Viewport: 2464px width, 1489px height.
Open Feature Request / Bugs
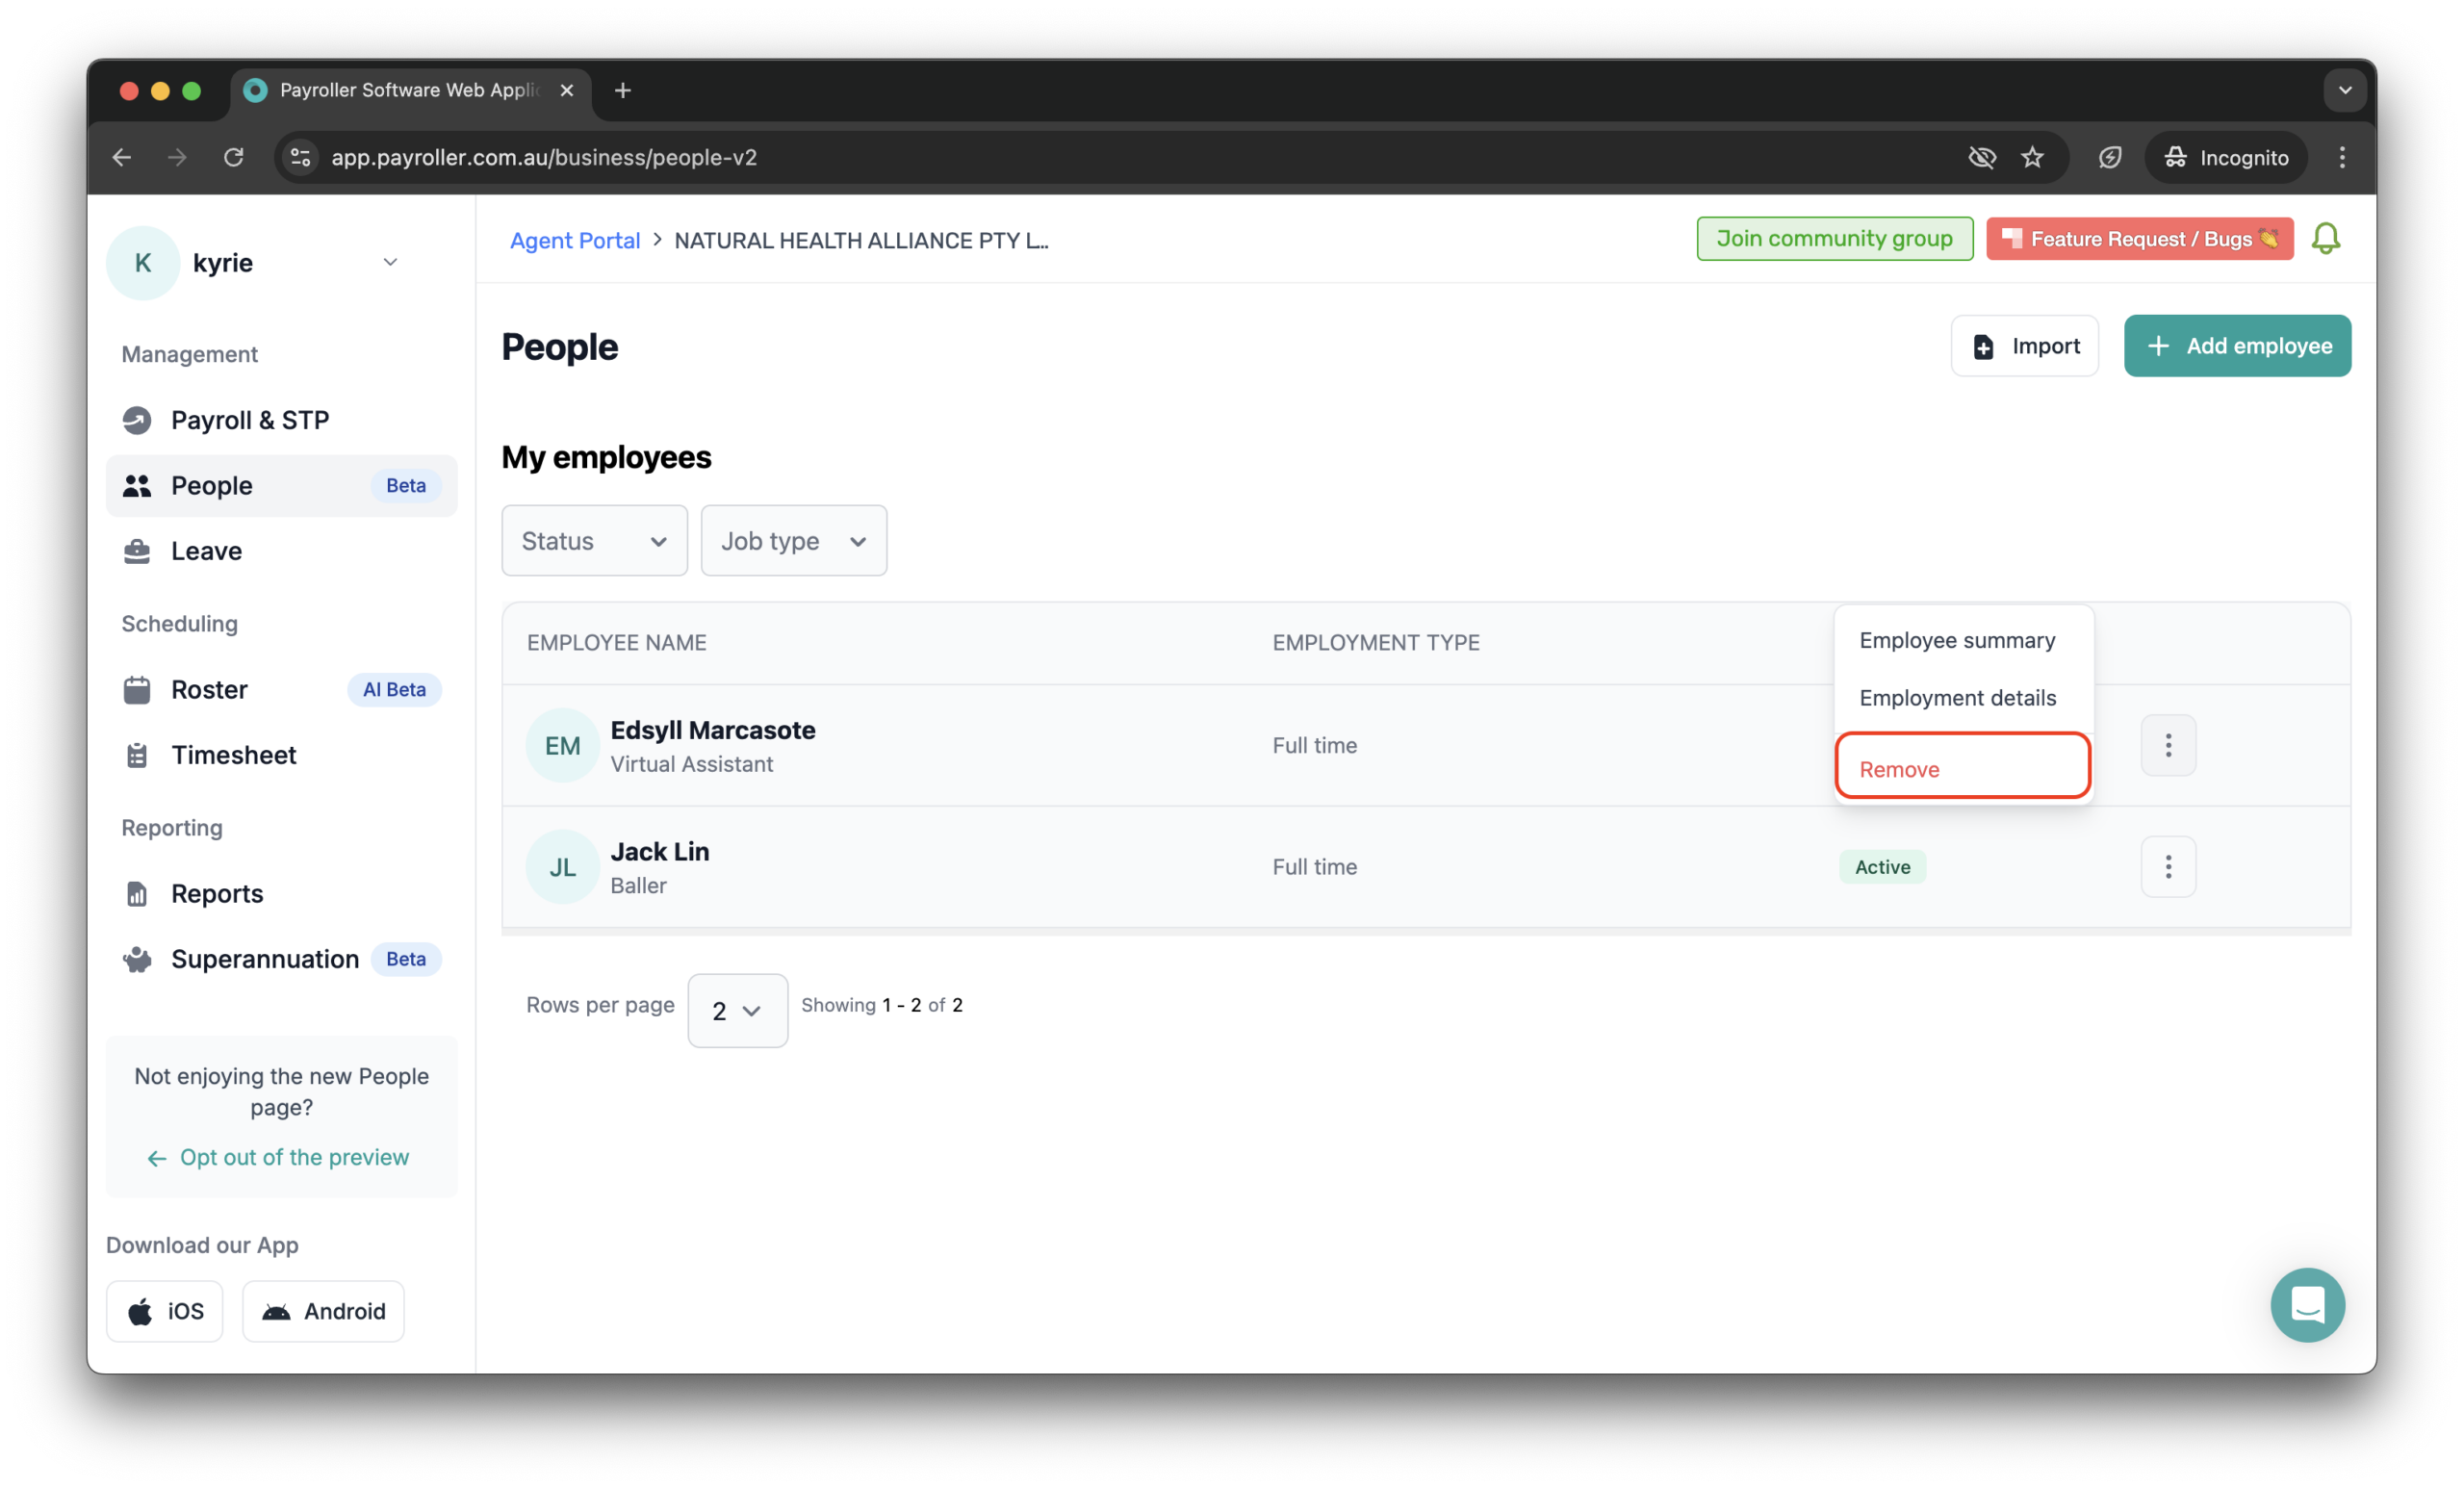[2139, 239]
